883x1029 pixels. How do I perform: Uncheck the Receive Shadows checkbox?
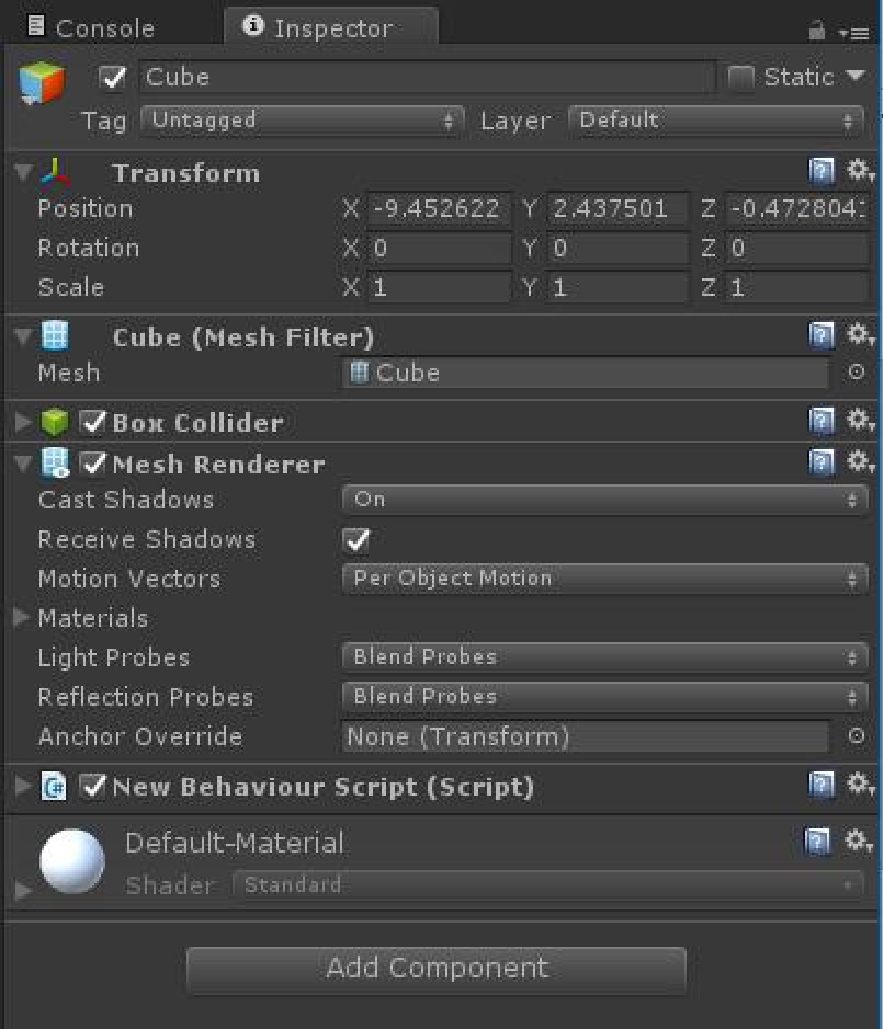356,541
